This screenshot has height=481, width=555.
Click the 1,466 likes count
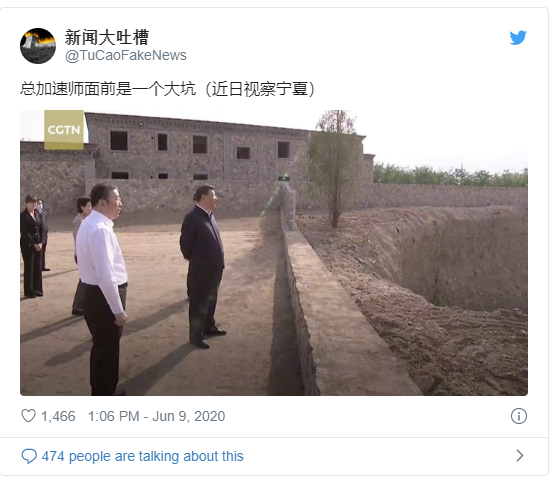[x=58, y=416]
